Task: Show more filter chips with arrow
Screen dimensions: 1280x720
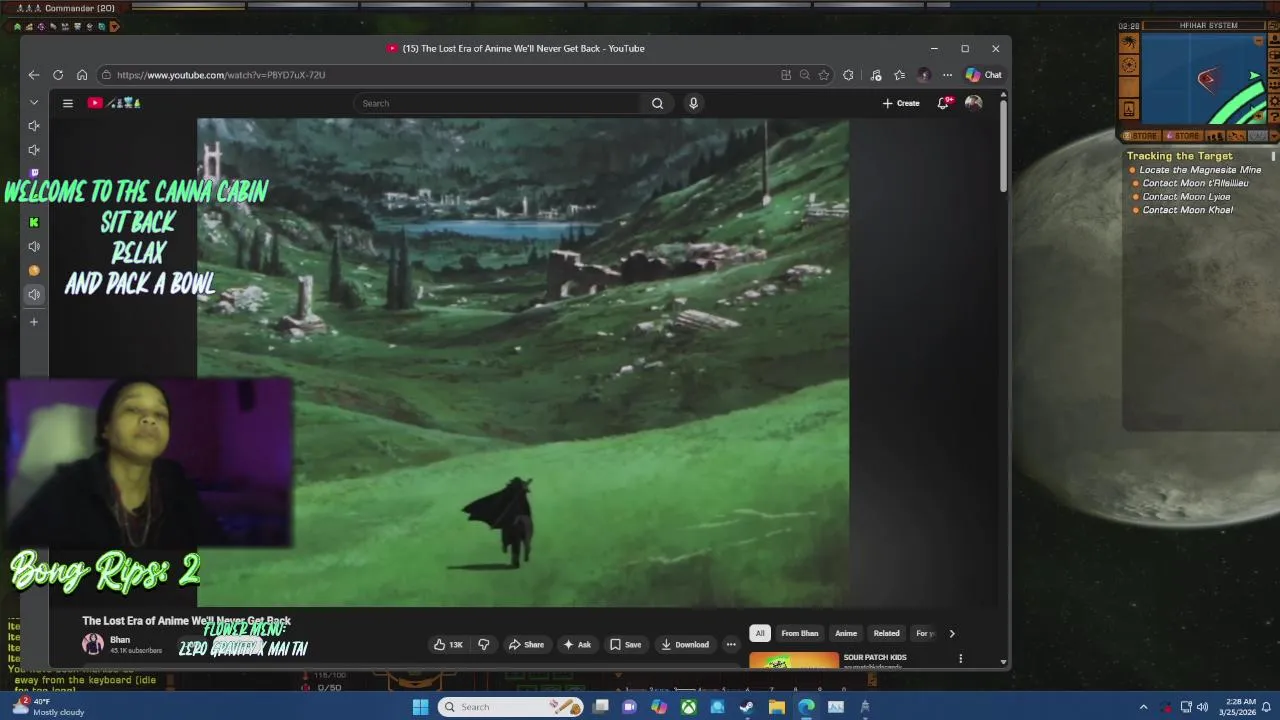Action: (x=952, y=633)
